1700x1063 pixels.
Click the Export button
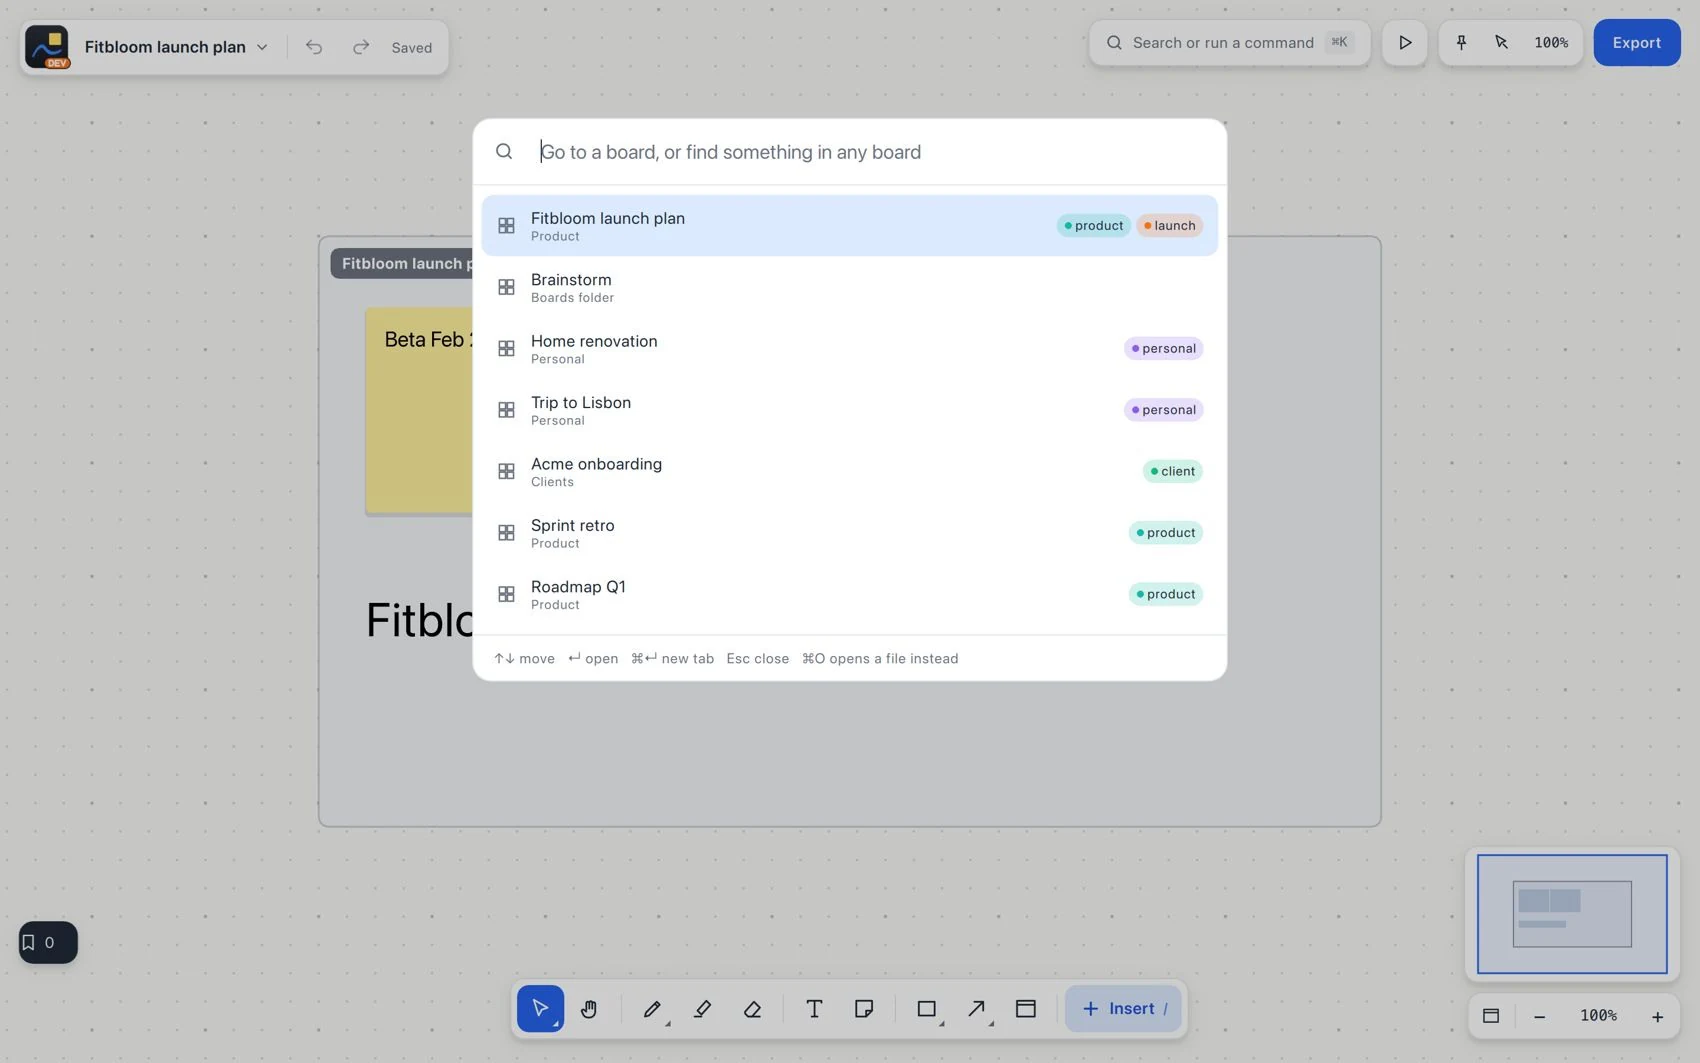coord(1637,42)
